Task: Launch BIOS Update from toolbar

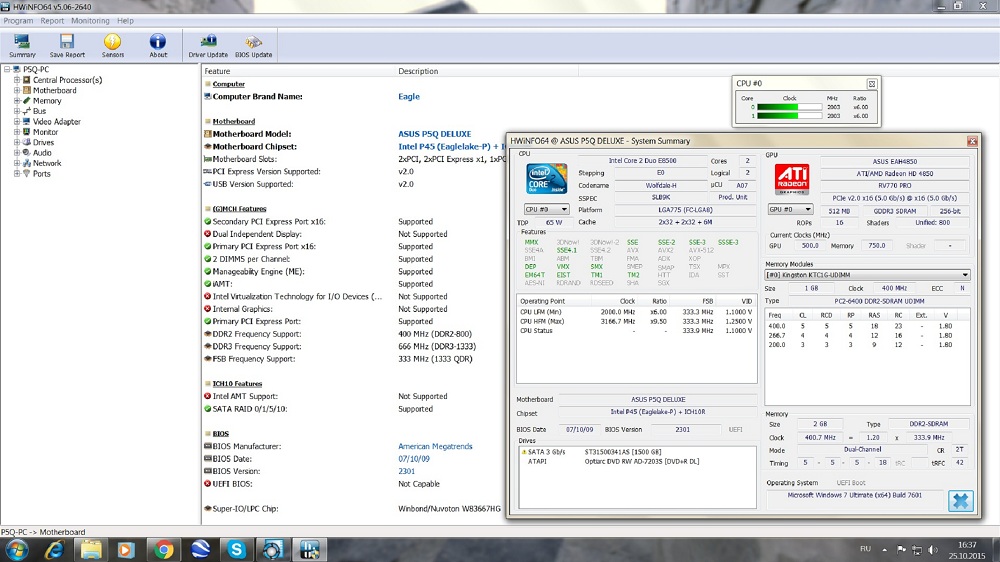Action: coord(253,46)
